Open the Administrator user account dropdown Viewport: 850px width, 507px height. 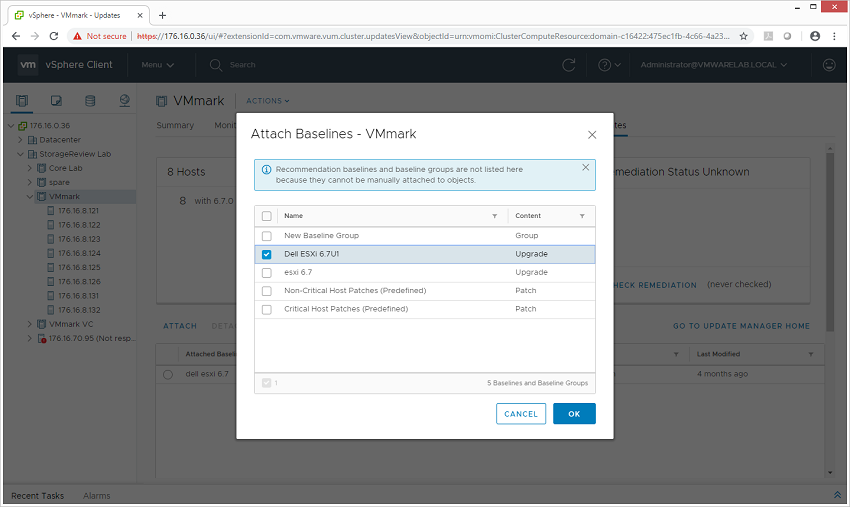(x=713, y=65)
